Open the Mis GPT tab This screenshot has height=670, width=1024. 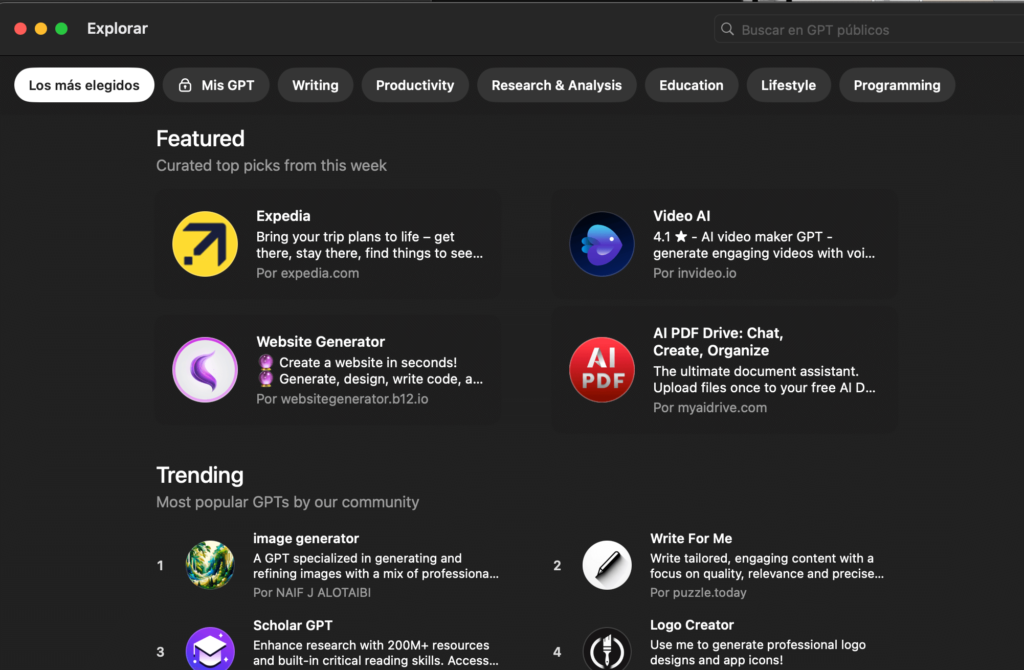tap(216, 85)
